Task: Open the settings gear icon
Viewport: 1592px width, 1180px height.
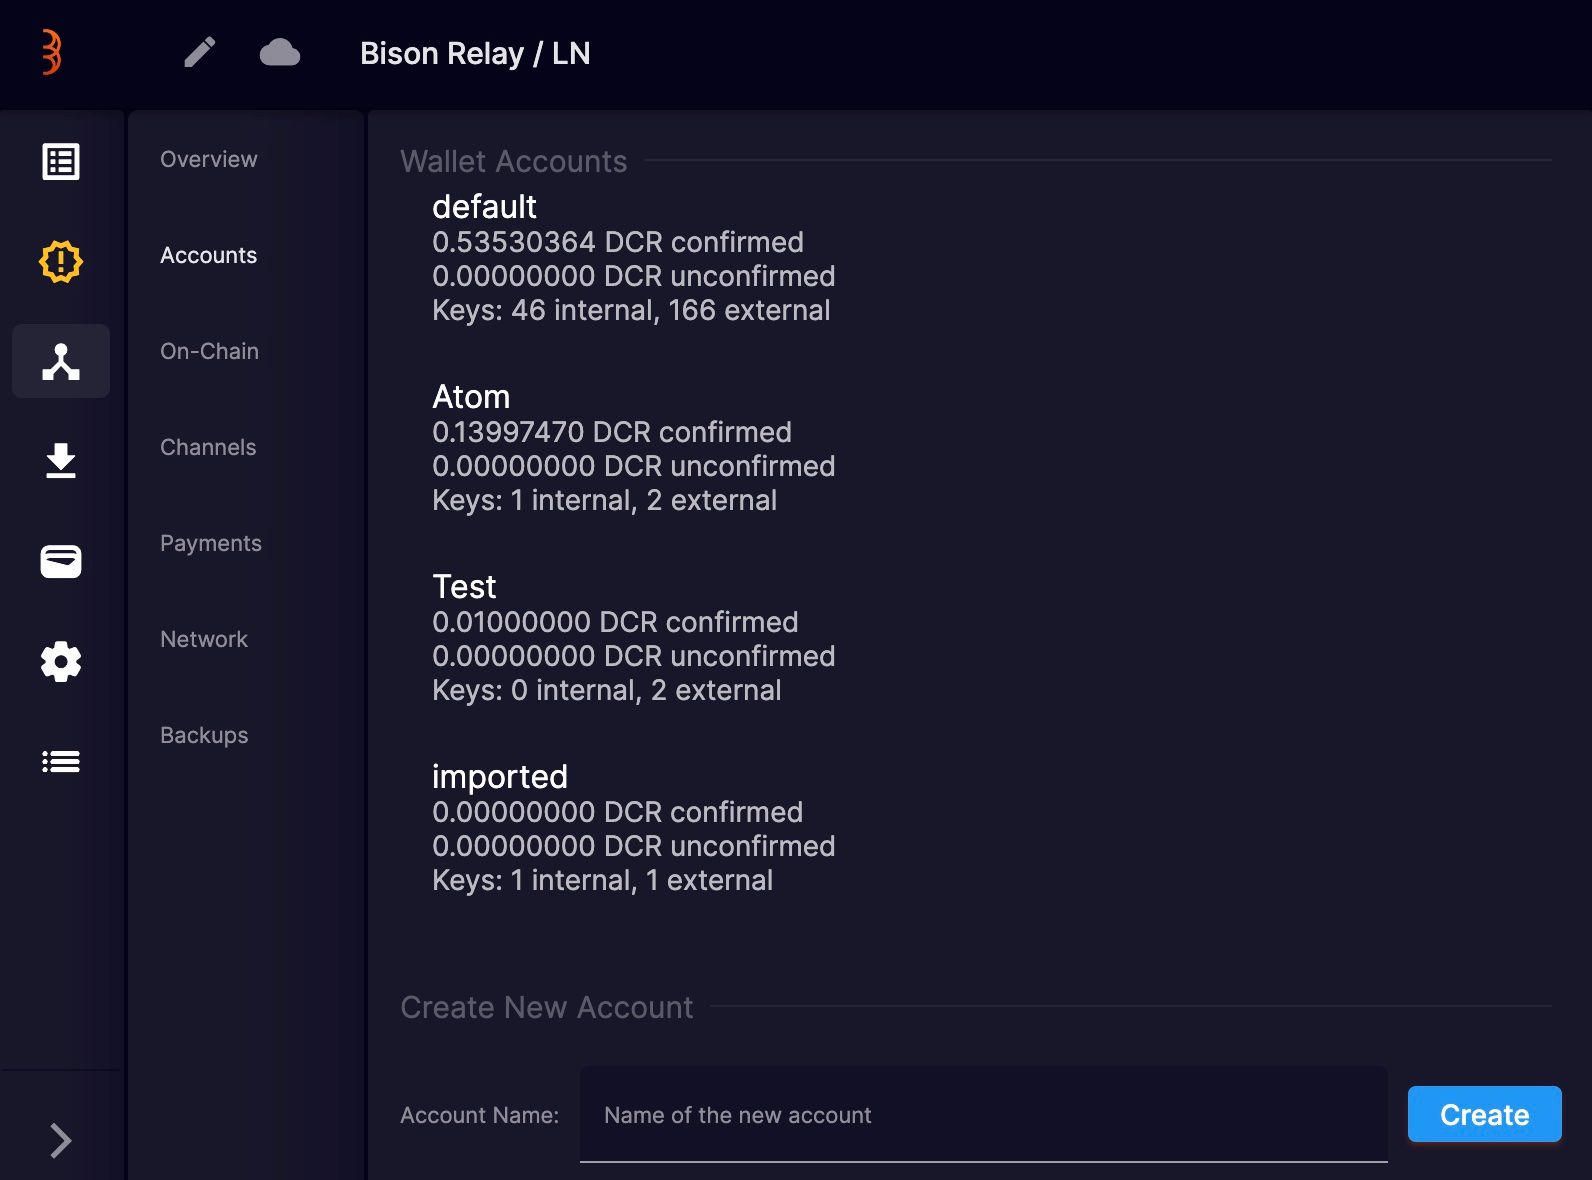Action: pyautogui.click(x=61, y=661)
